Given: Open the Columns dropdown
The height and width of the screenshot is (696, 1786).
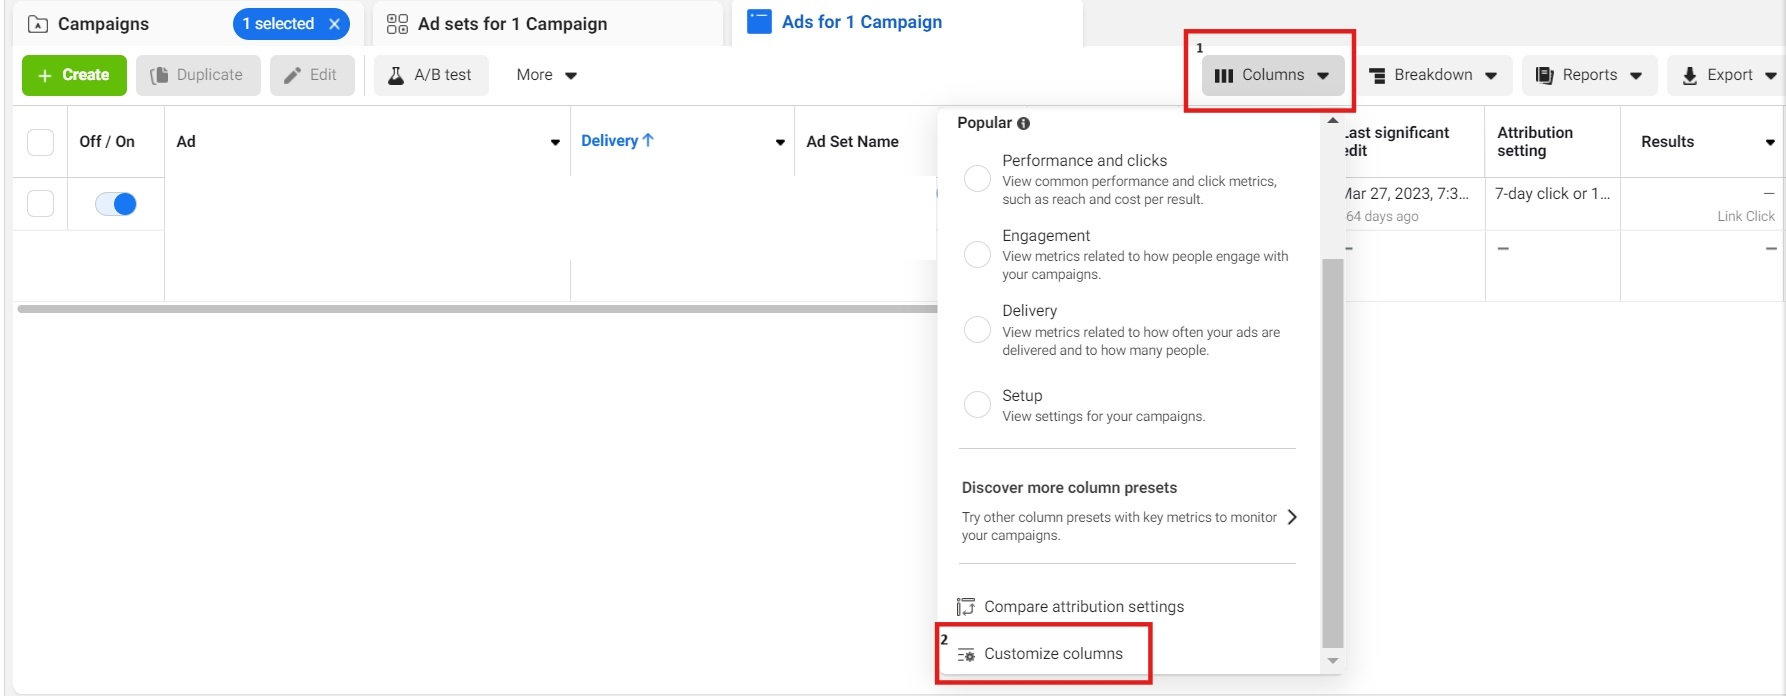Looking at the screenshot, I should click(x=1272, y=75).
